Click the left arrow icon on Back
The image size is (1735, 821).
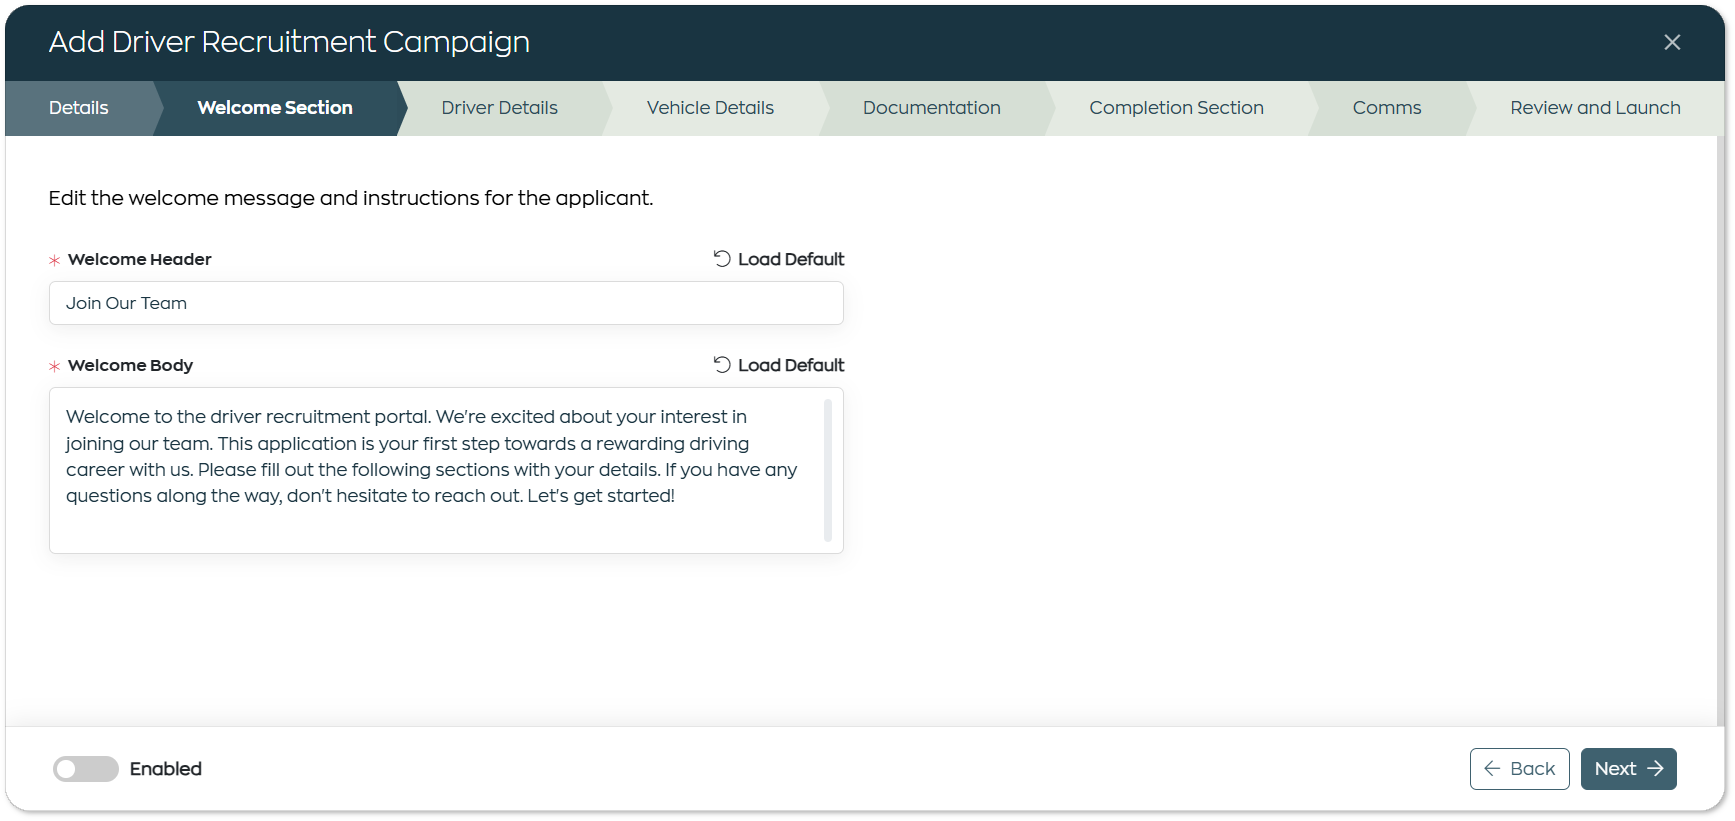1492,769
